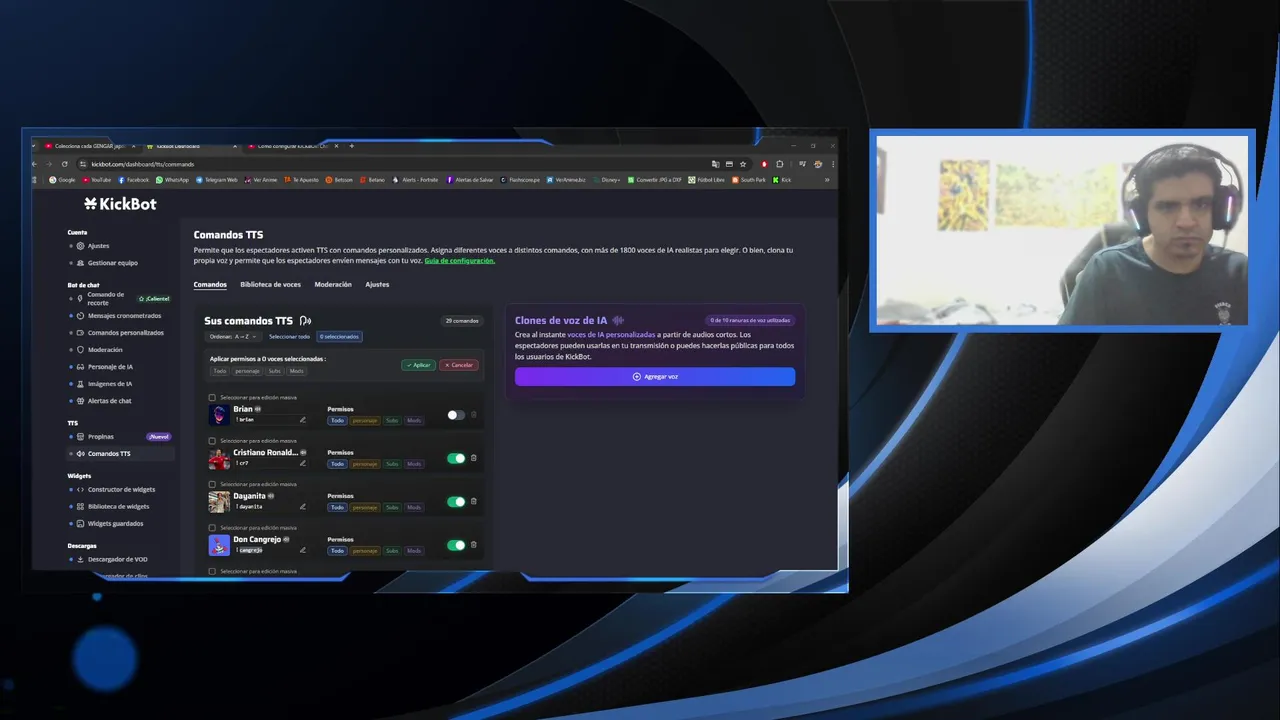
Task: Reload the page in Chrome
Action: pyautogui.click(x=65, y=164)
